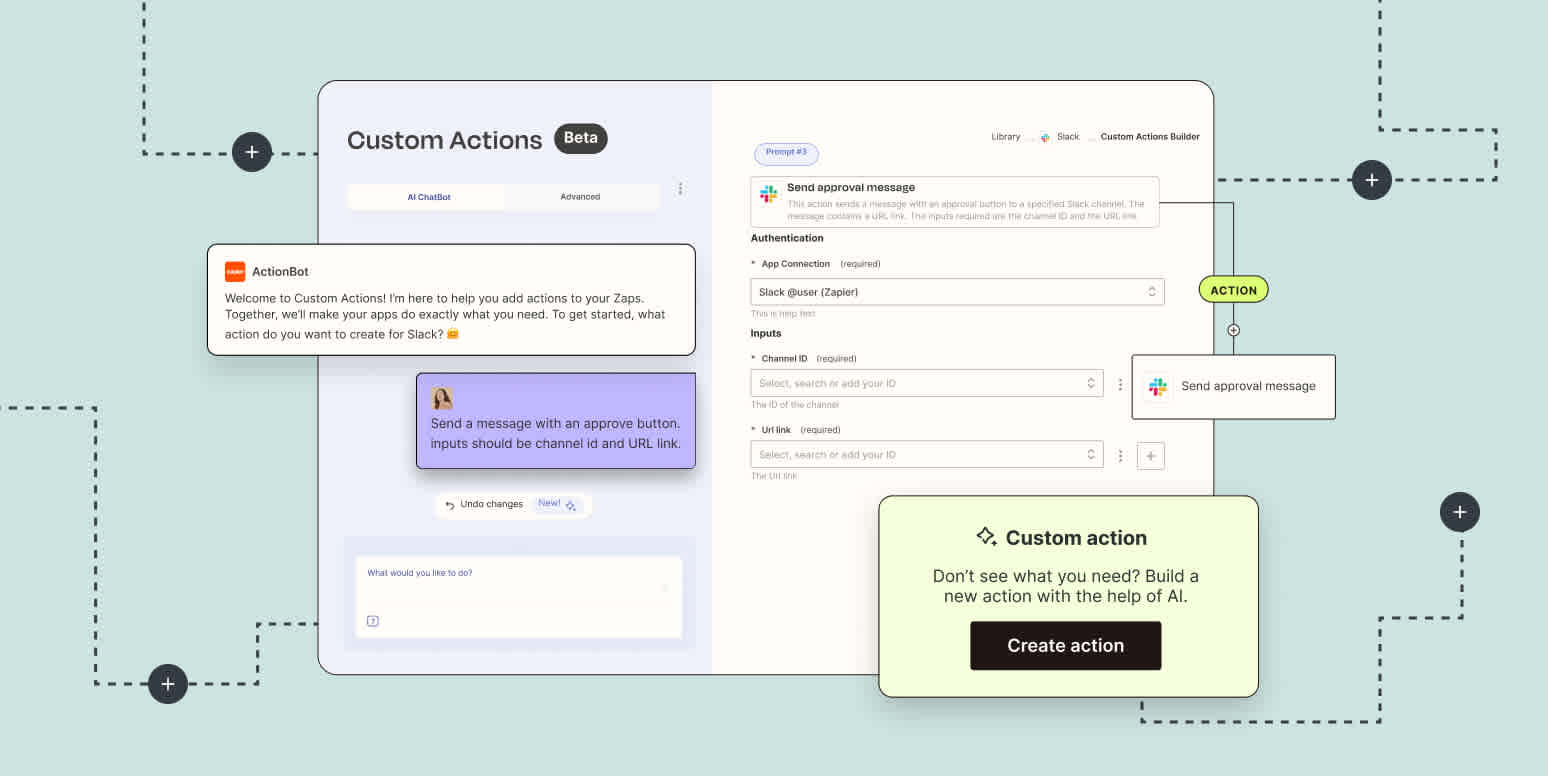Open the three-dot menu beside the Channel ID field

1120,383
